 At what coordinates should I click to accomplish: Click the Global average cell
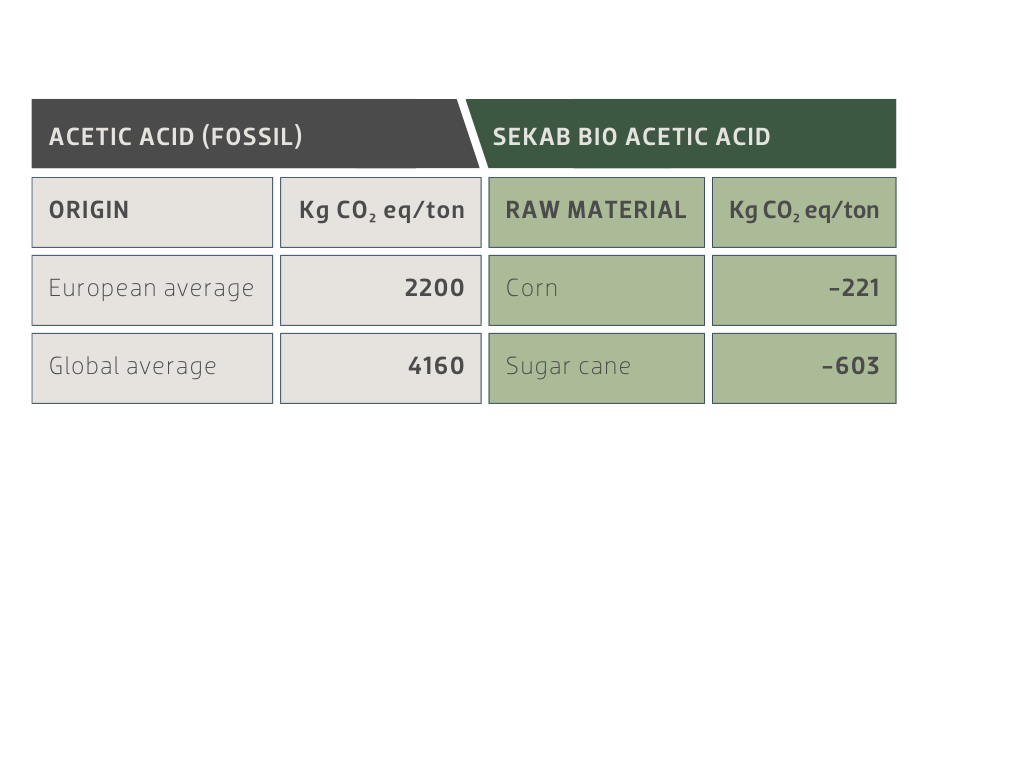coord(152,367)
